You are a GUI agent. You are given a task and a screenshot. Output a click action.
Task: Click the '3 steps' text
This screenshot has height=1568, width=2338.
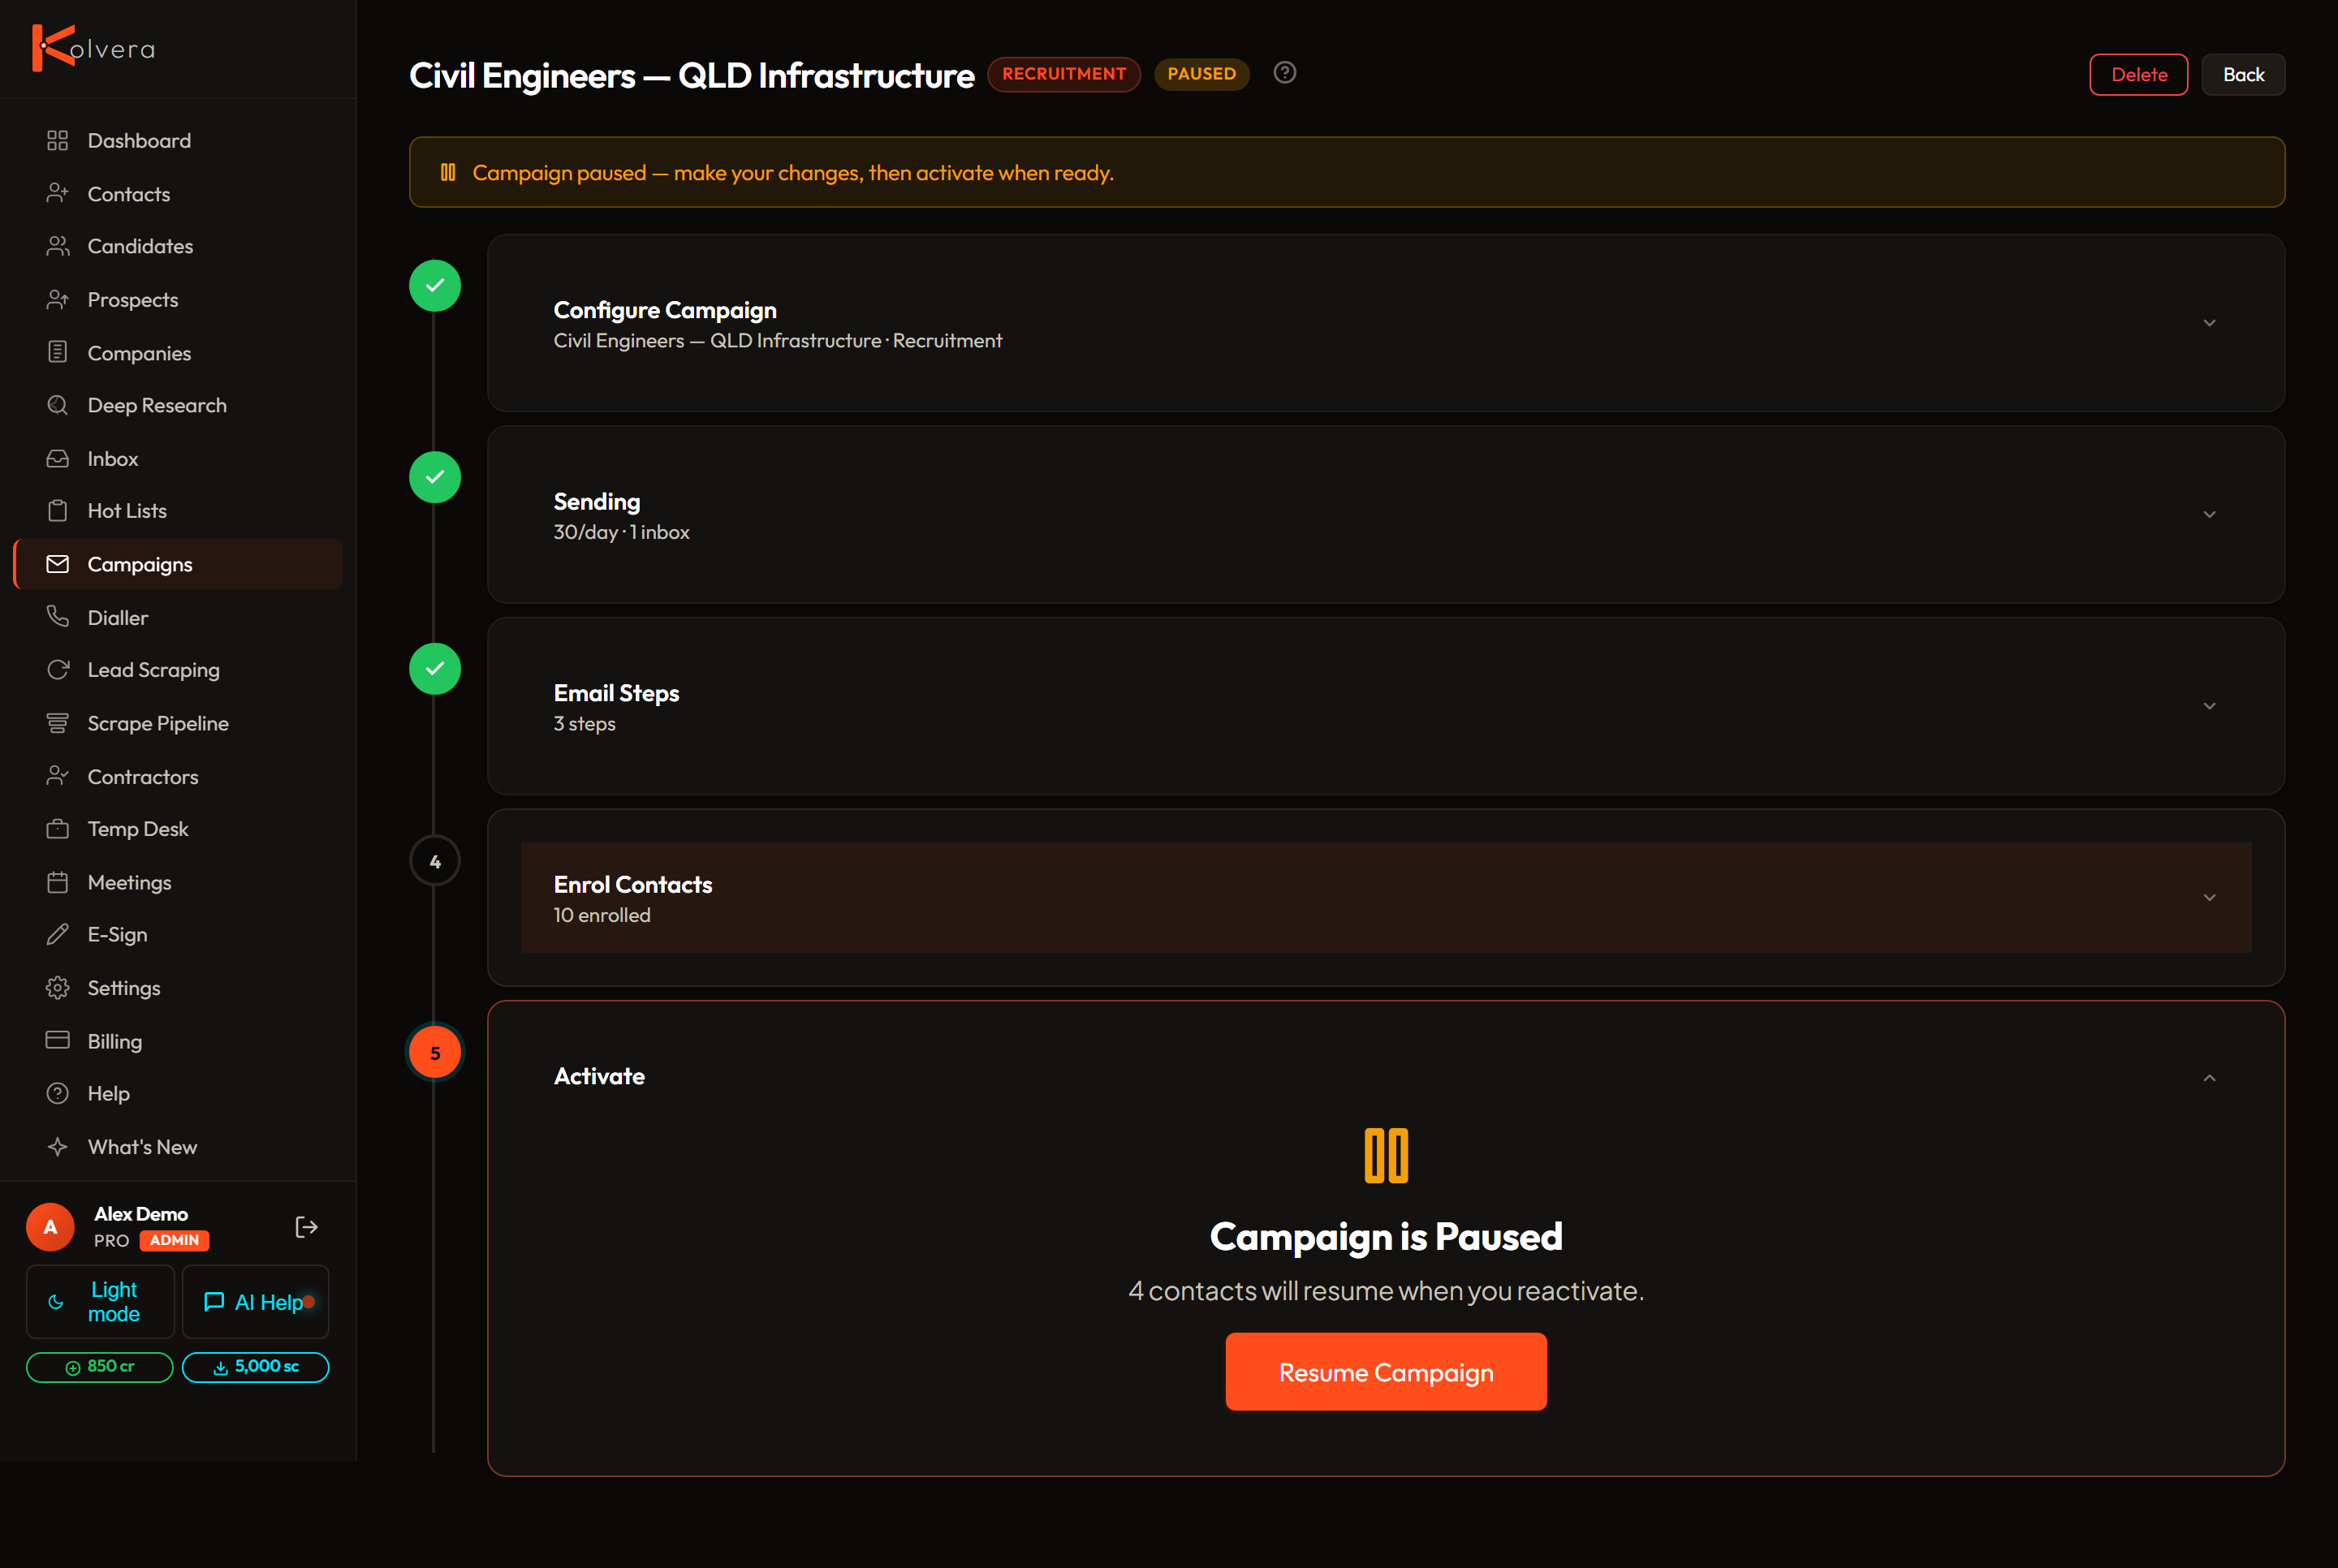(x=585, y=724)
